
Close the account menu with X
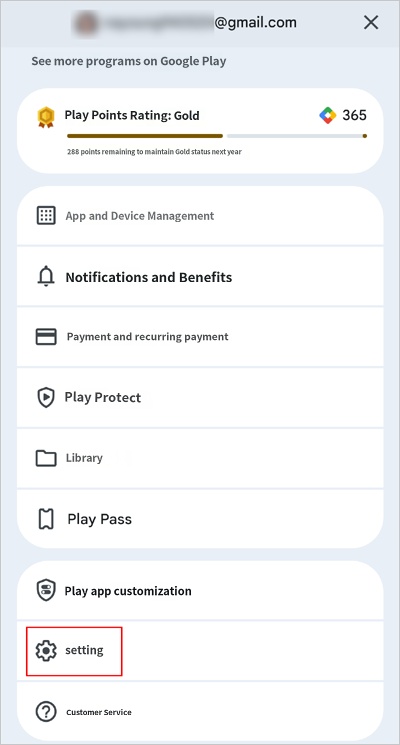click(x=371, y=22)
